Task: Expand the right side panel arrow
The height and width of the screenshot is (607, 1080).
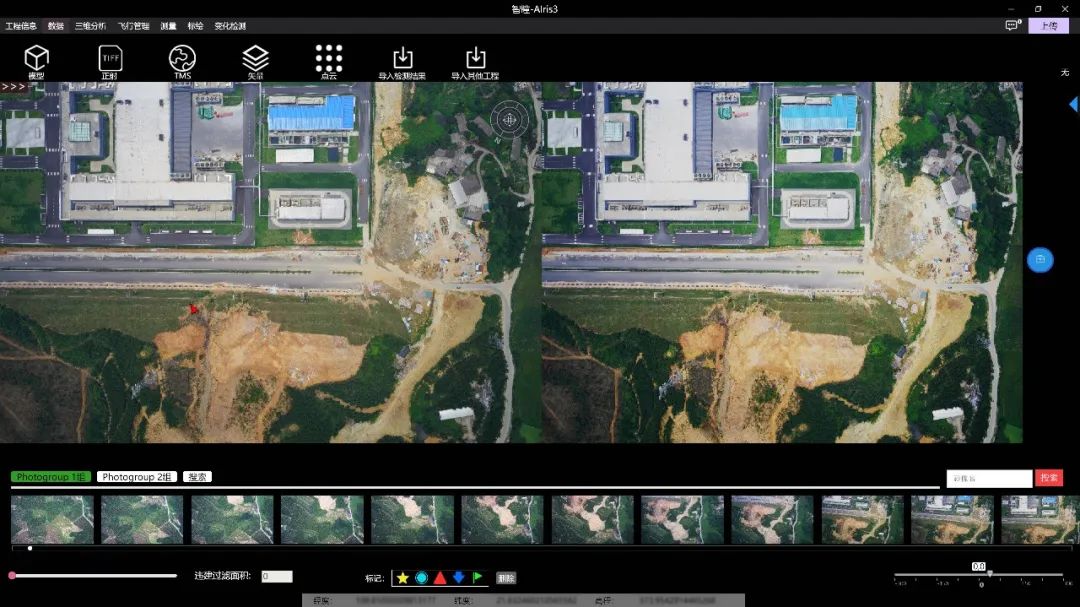Action: [1072, 104]
